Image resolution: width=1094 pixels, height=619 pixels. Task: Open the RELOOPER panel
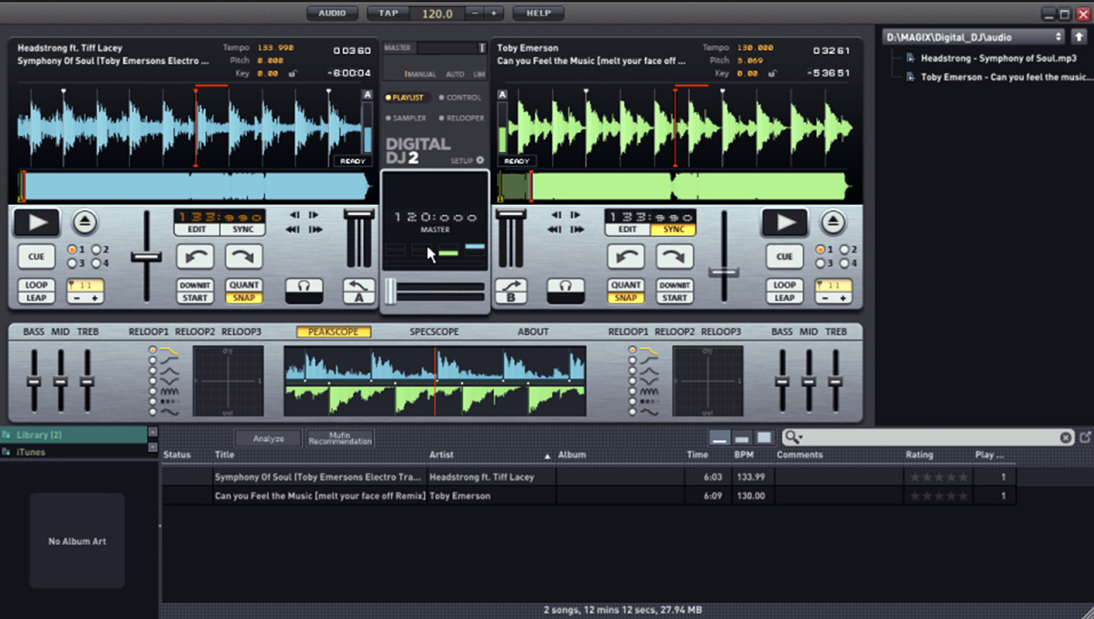tap(462, 119)
